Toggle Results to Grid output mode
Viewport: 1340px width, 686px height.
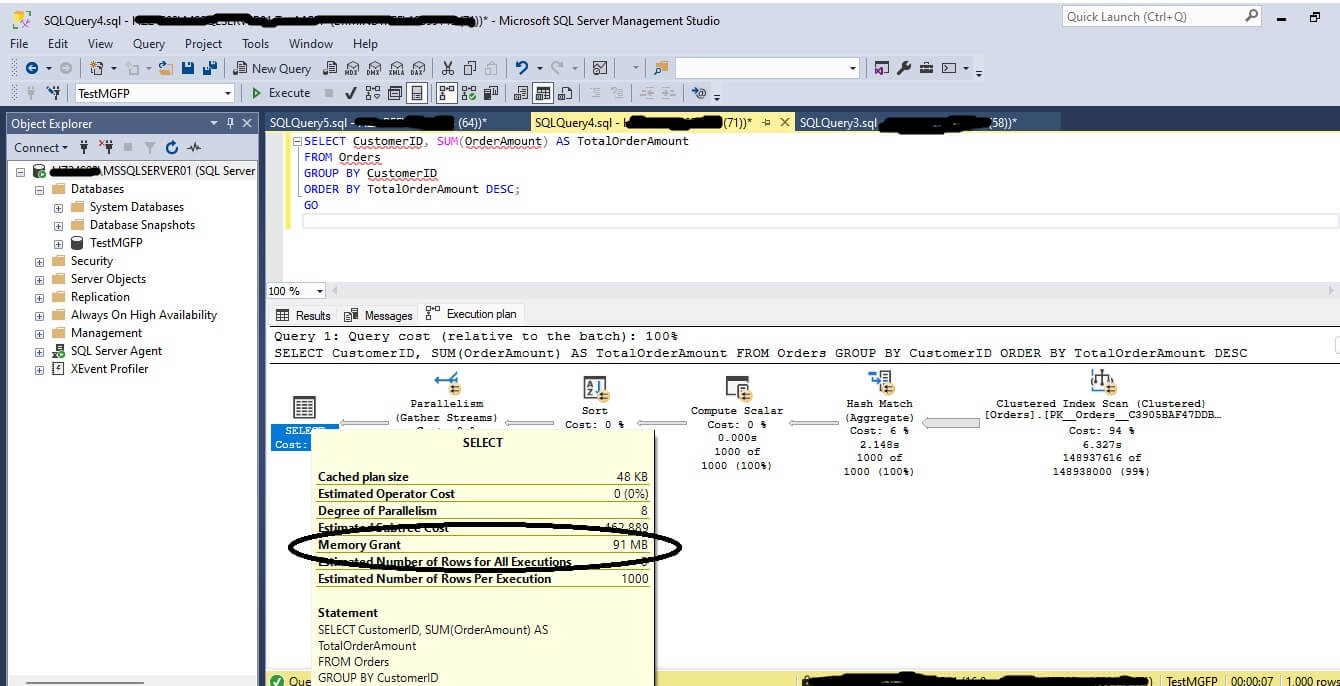click(543, 93)
